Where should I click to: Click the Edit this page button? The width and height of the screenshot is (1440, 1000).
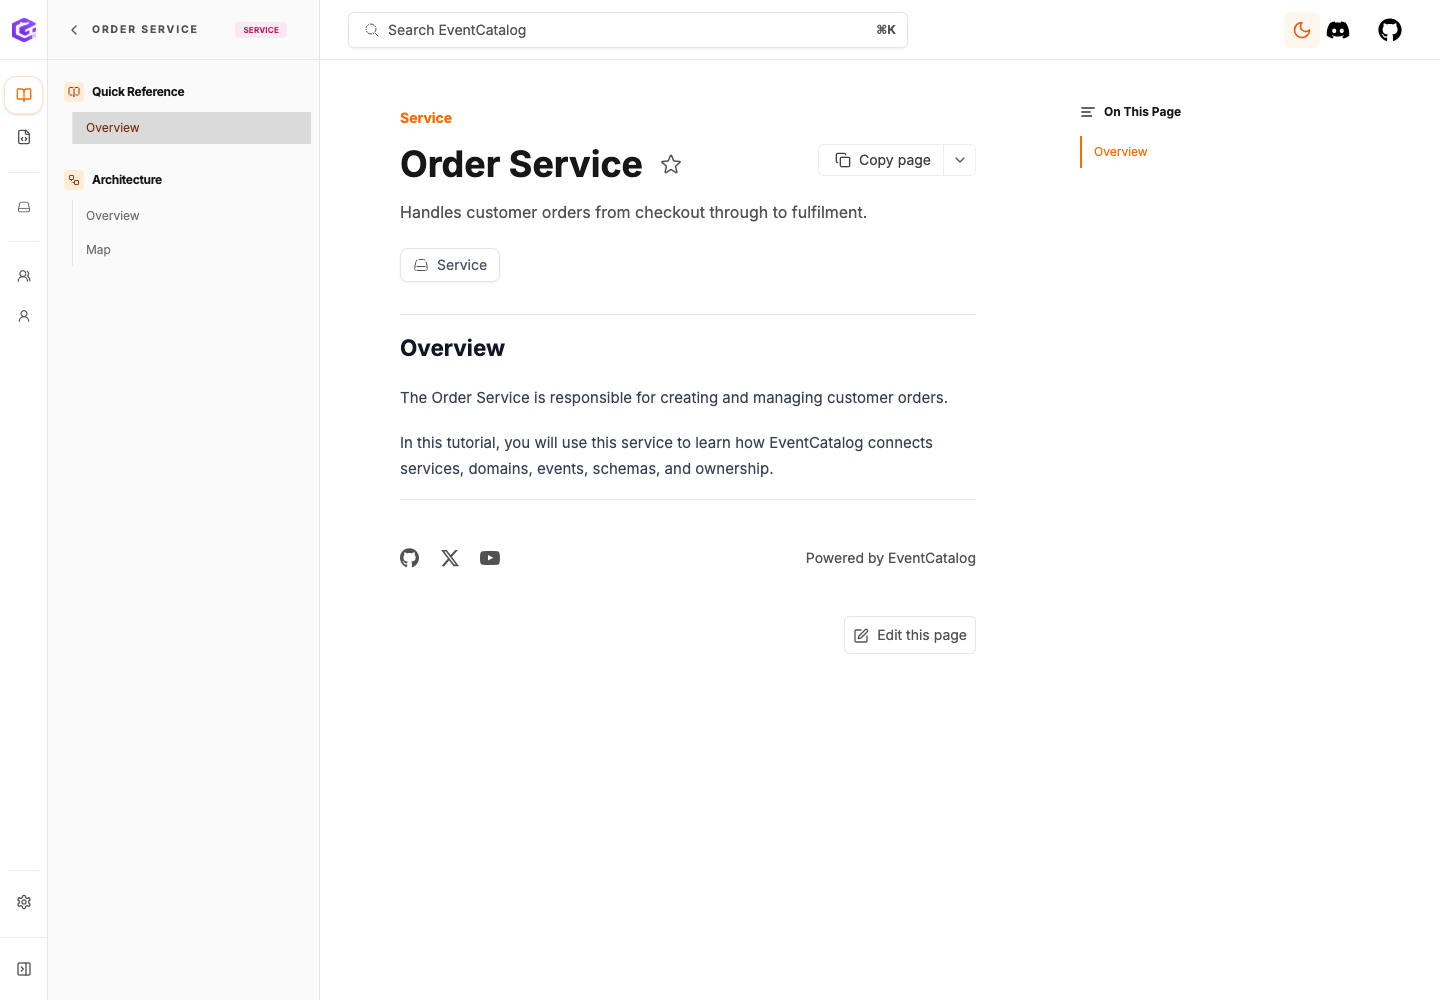[x=910, y=635]
